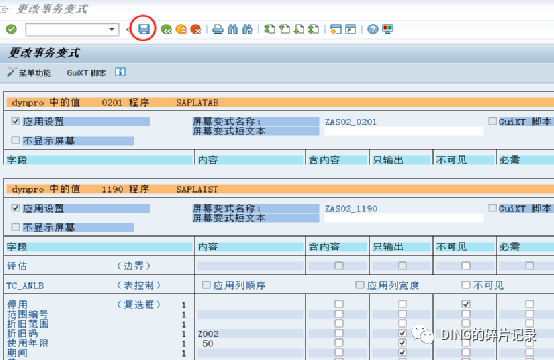This screenshot has width=554, height=360.
Task: Open the command field dropdown arrow
Action: (112, 29)
